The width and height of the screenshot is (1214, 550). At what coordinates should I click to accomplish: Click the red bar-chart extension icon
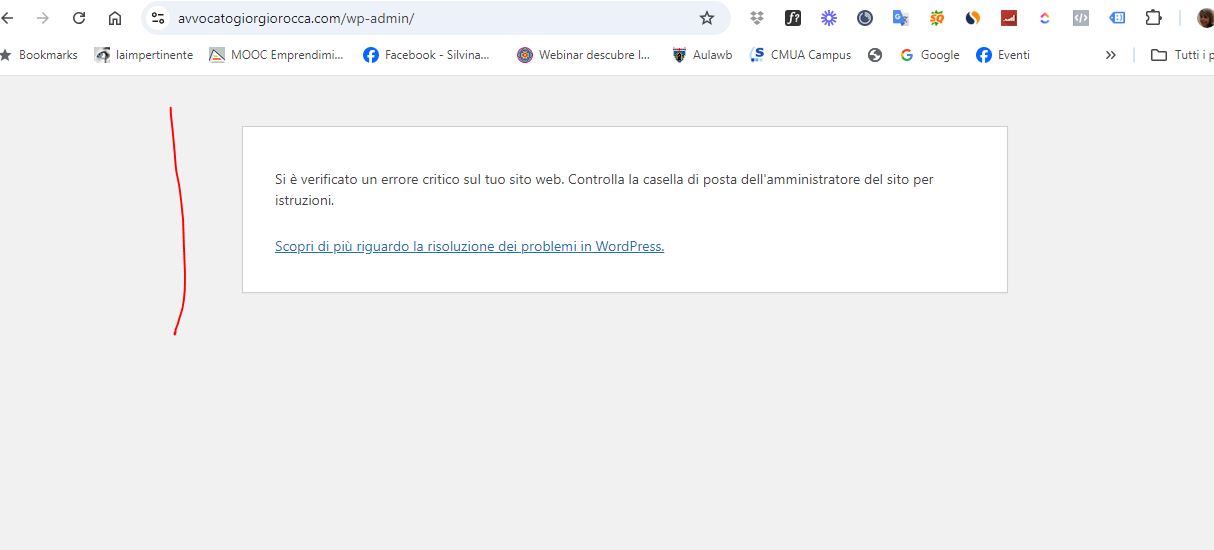[1009, 18]
